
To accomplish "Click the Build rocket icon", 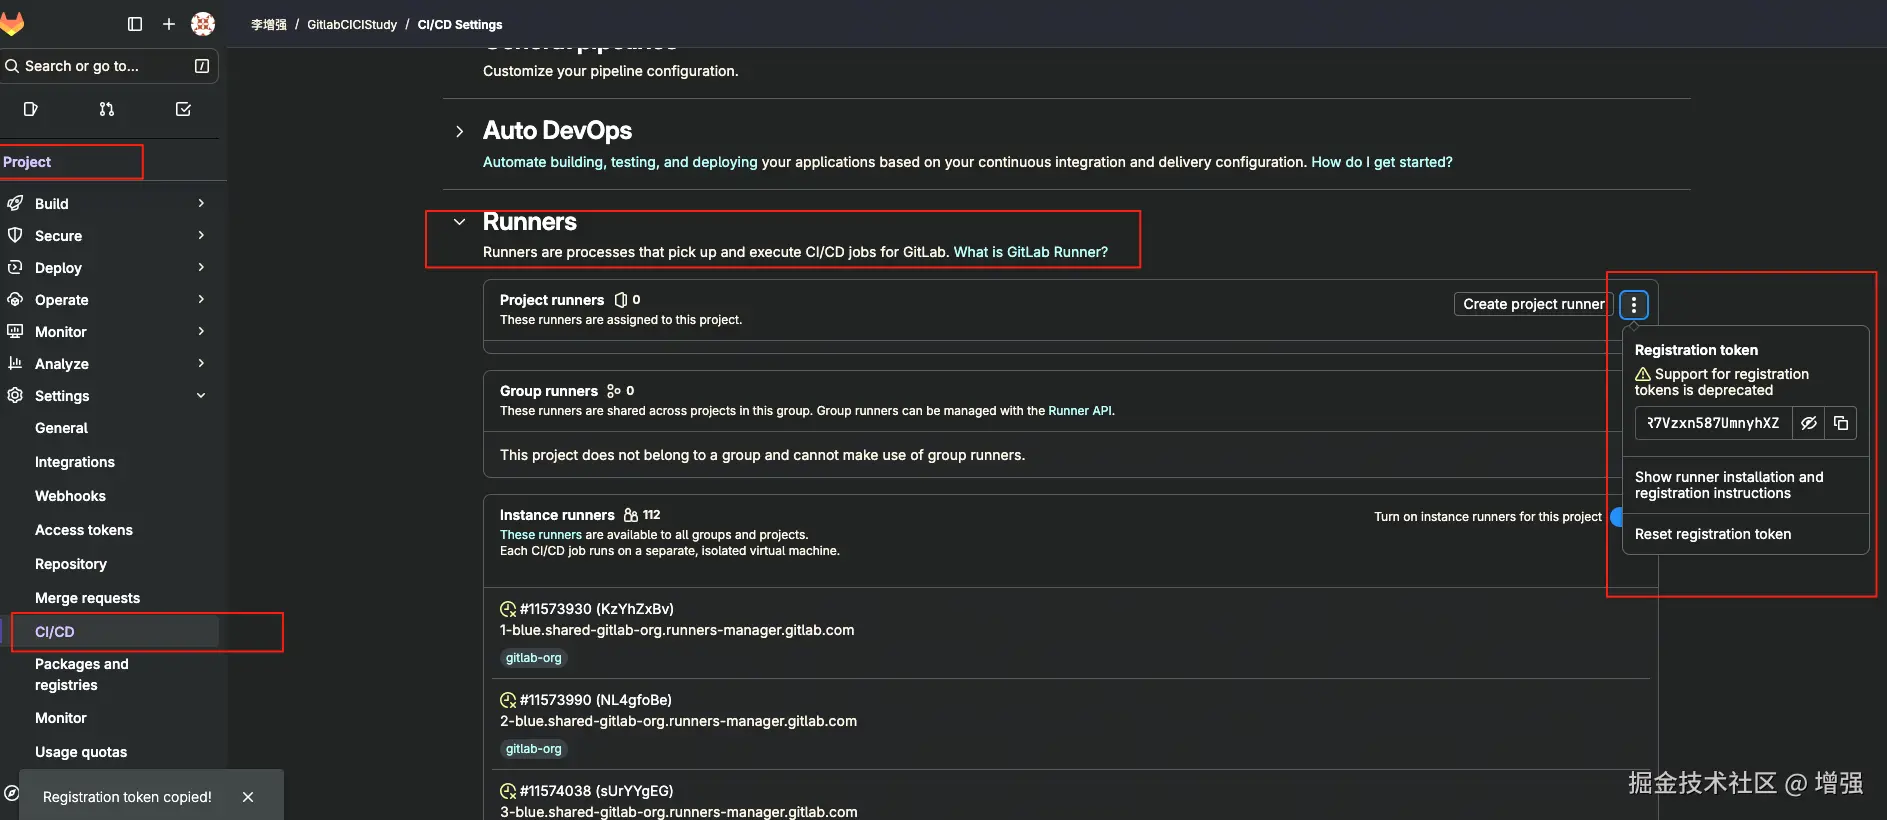I will pos(15,203).
